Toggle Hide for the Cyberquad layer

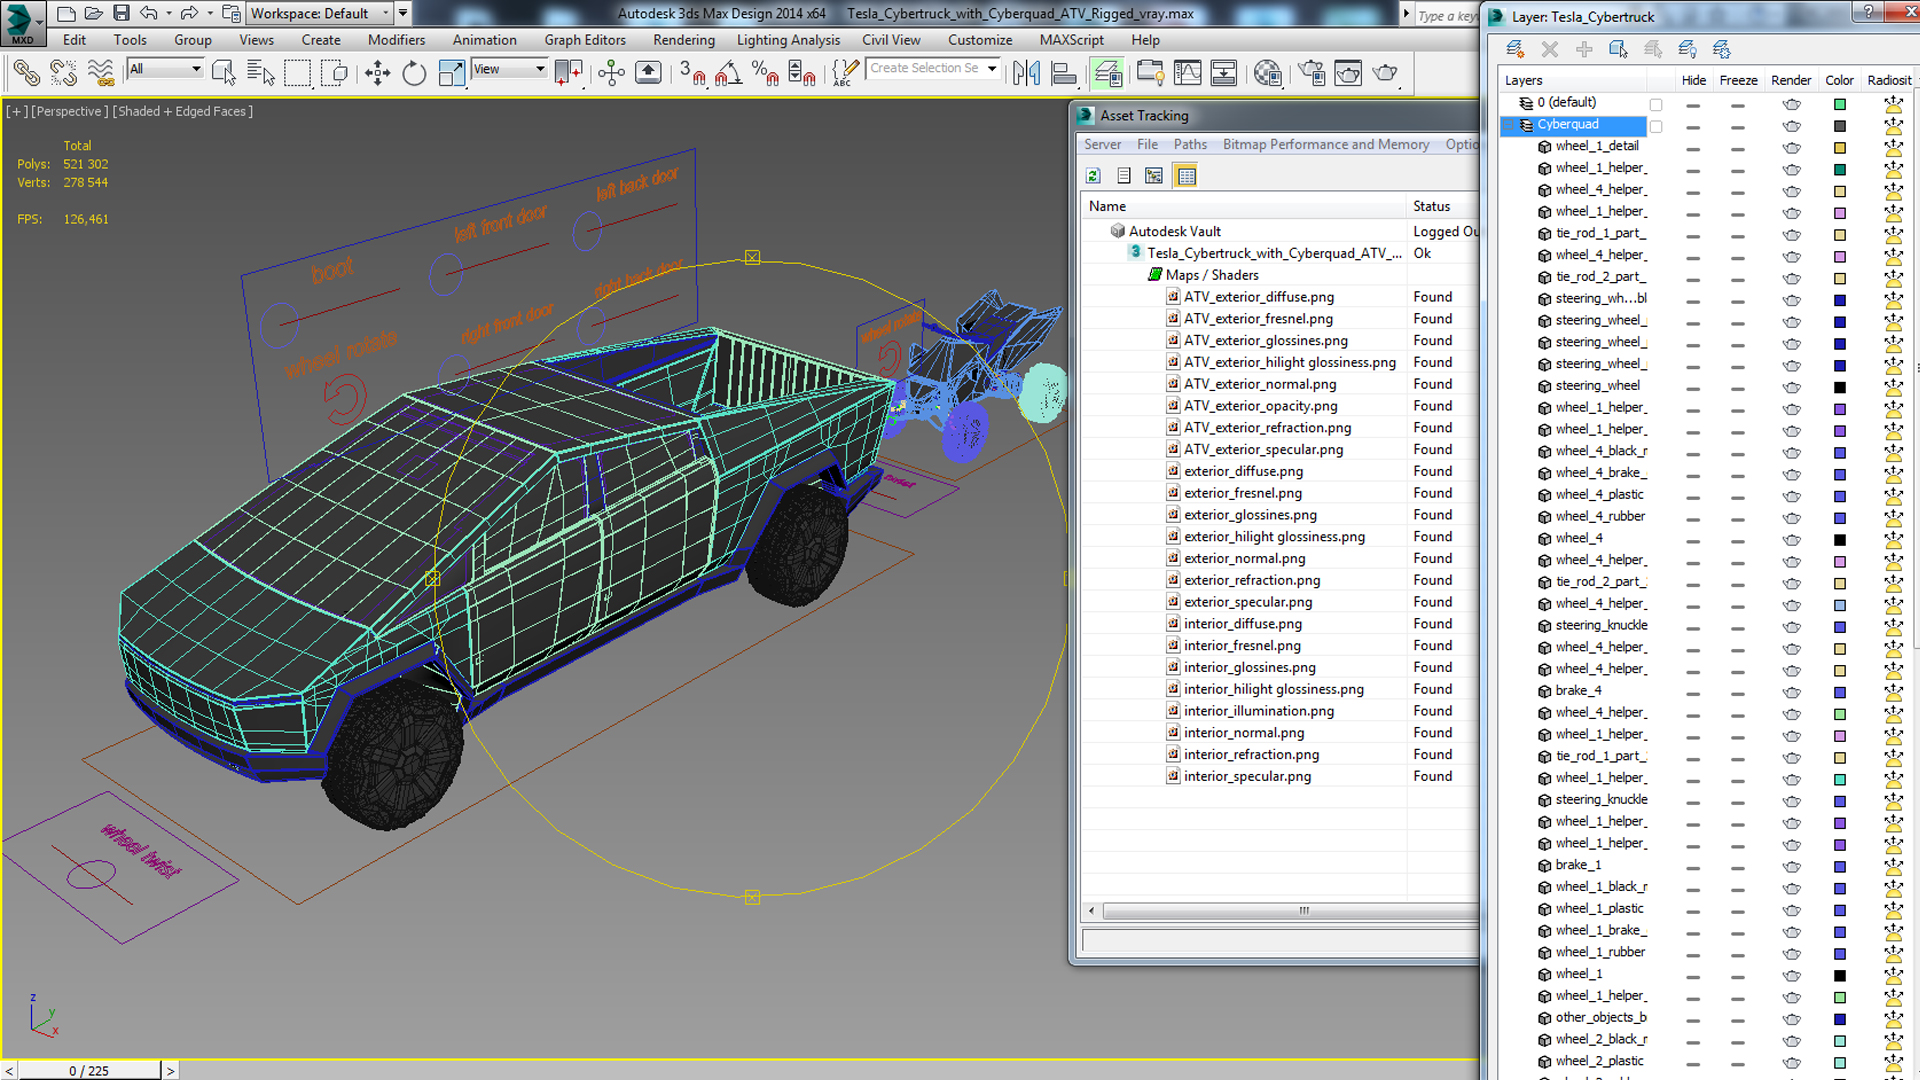pos(1693,126)
